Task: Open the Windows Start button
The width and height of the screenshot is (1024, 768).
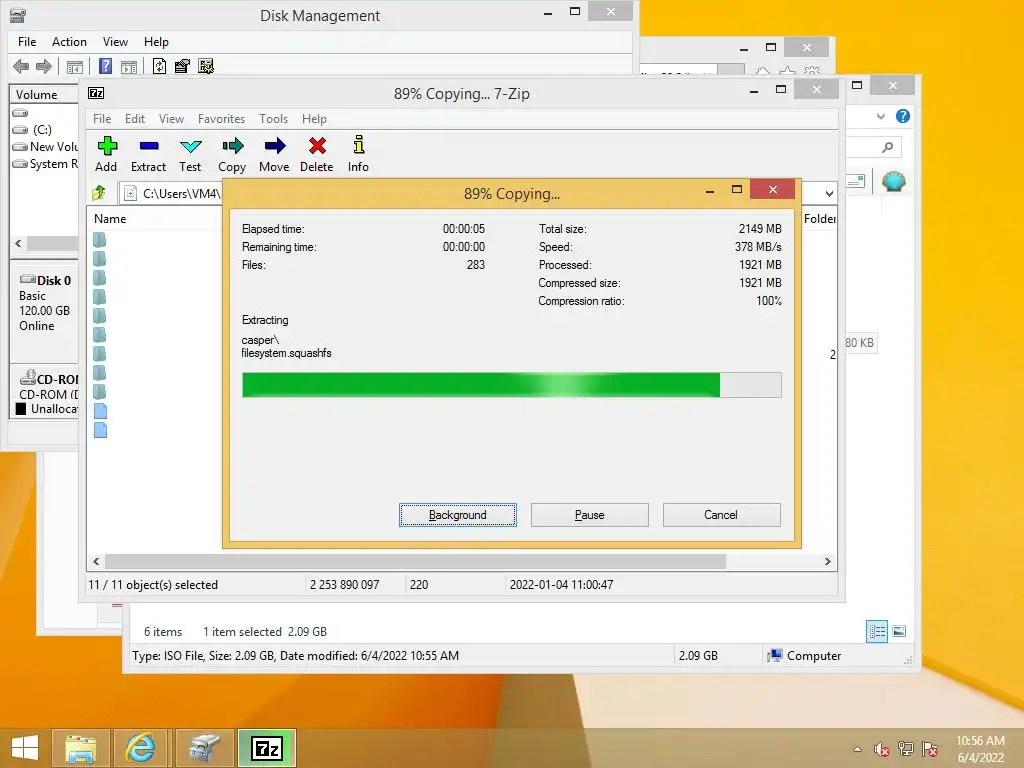Action: [x=25, y=748]
